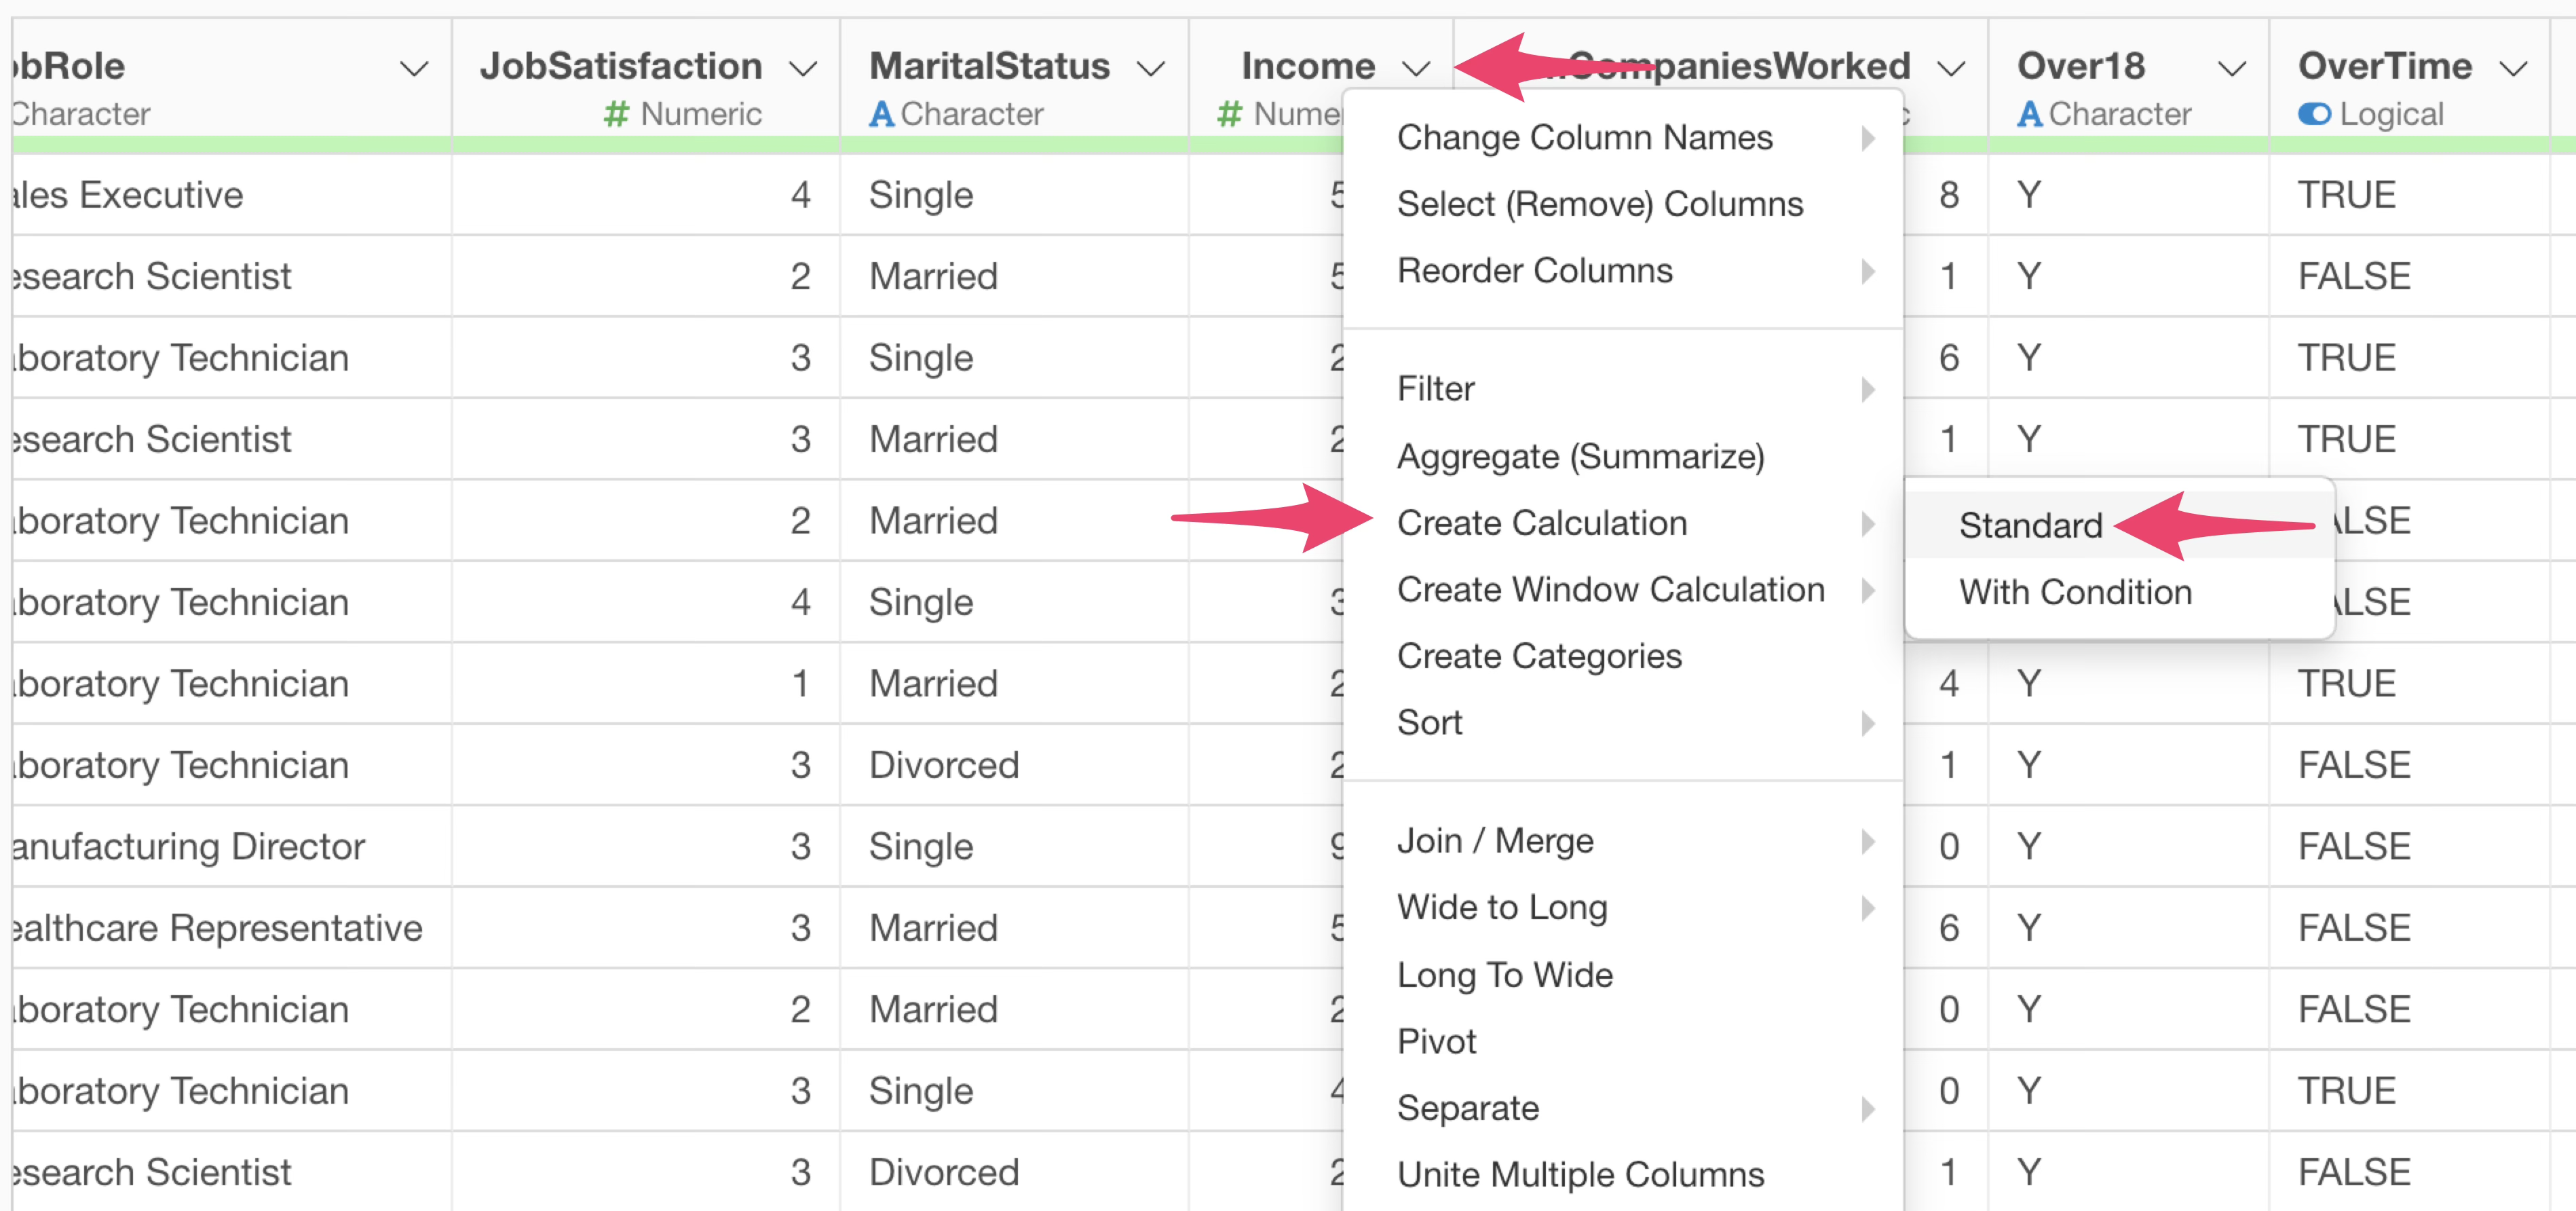Expand the Filter submenu arrow
This screenshot has width=2576, height=1211.
(1868, 389)
